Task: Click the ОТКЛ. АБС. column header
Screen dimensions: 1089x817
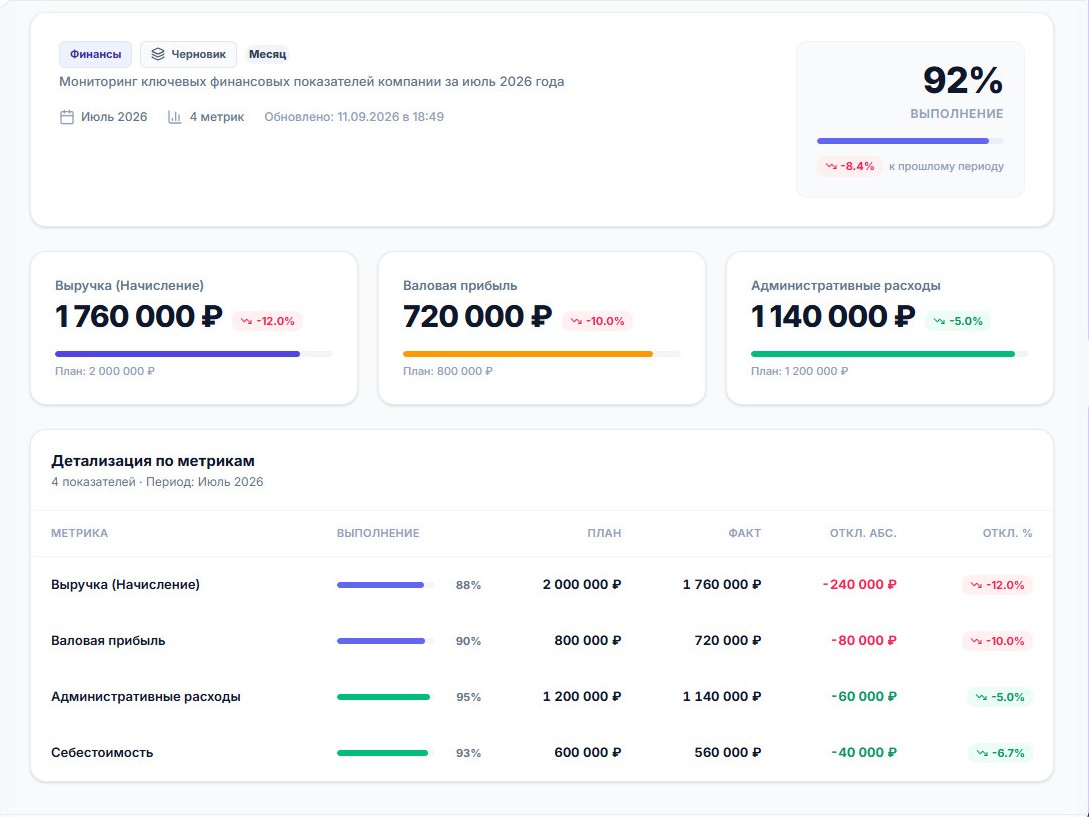Action: 863,534
